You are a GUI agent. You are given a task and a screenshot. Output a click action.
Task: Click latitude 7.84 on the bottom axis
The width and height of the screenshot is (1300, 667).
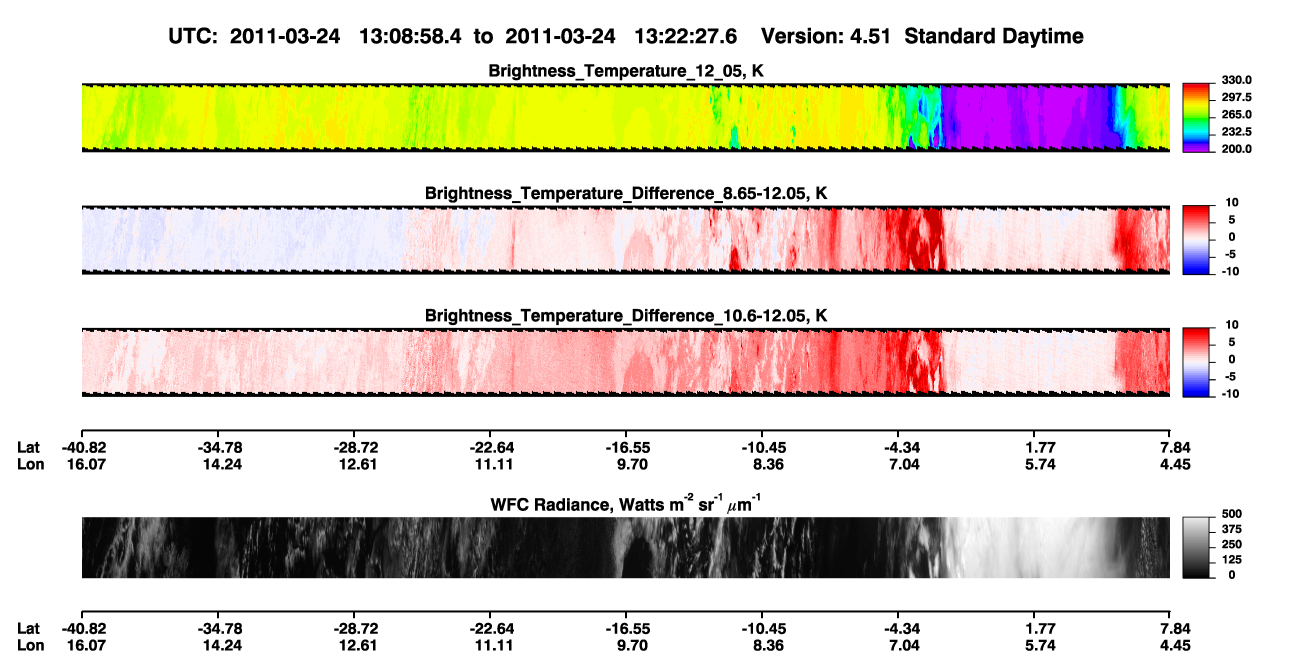1175,629
